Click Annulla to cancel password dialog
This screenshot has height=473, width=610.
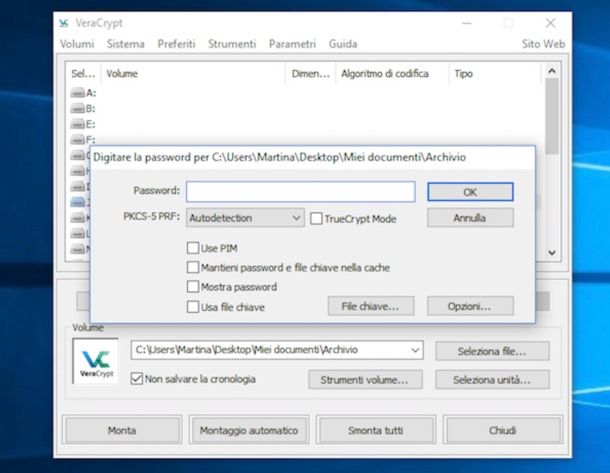[x=470, y=218]
